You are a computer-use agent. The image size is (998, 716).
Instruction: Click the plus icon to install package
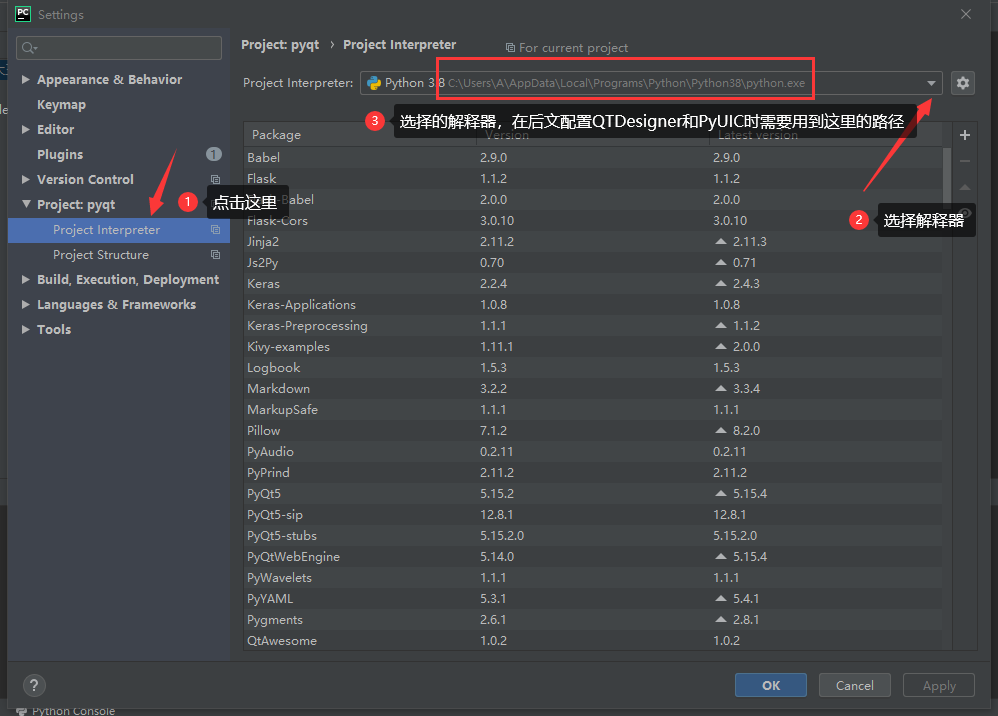pyautogui.click(x=965, y=135)
